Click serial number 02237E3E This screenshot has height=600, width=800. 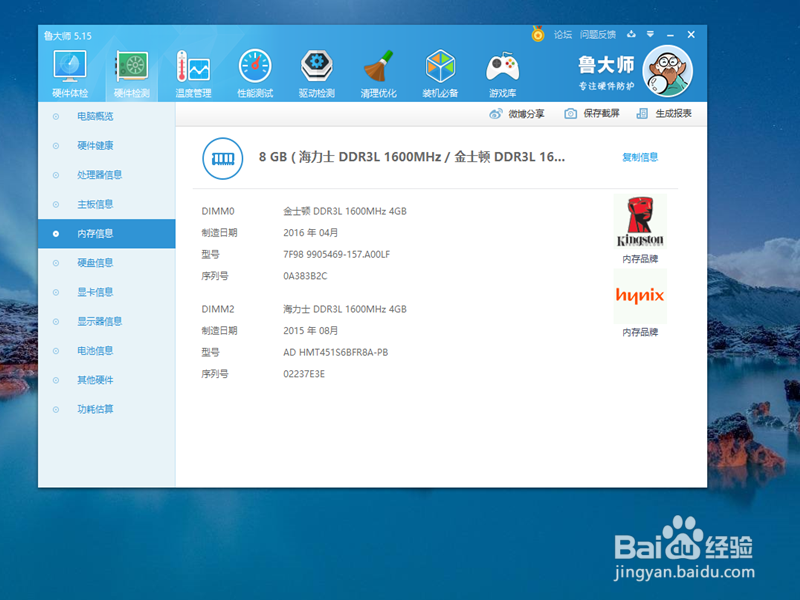(x=304, y=374)
